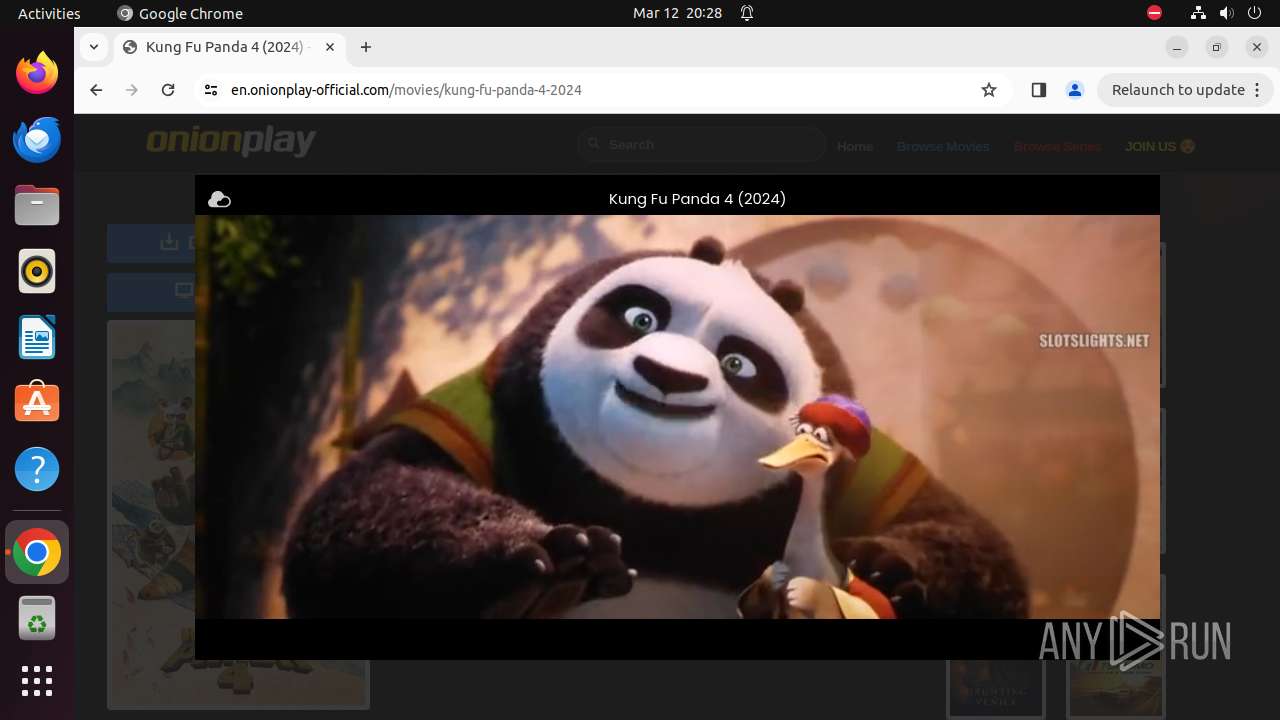Screen dimensions: 1280x720
Task: Click the Kung Fu Panda 4 (2024) player title
Action: pos(697,199)
